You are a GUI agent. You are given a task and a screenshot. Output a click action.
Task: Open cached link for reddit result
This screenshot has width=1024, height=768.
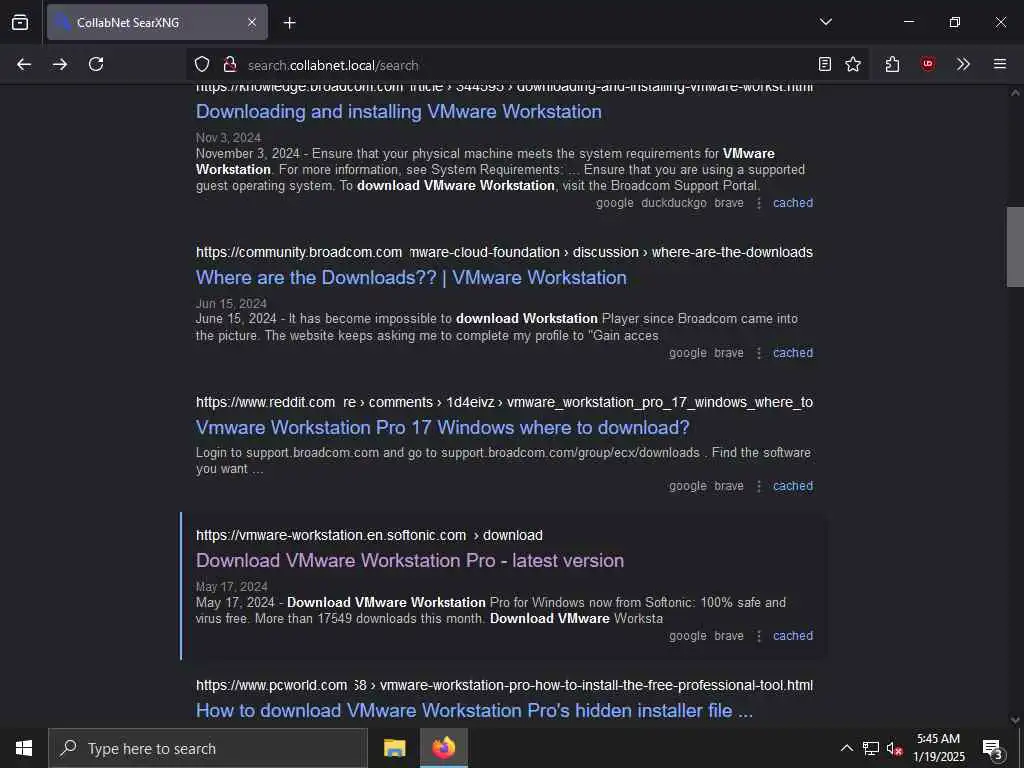[x=793, y=486]
